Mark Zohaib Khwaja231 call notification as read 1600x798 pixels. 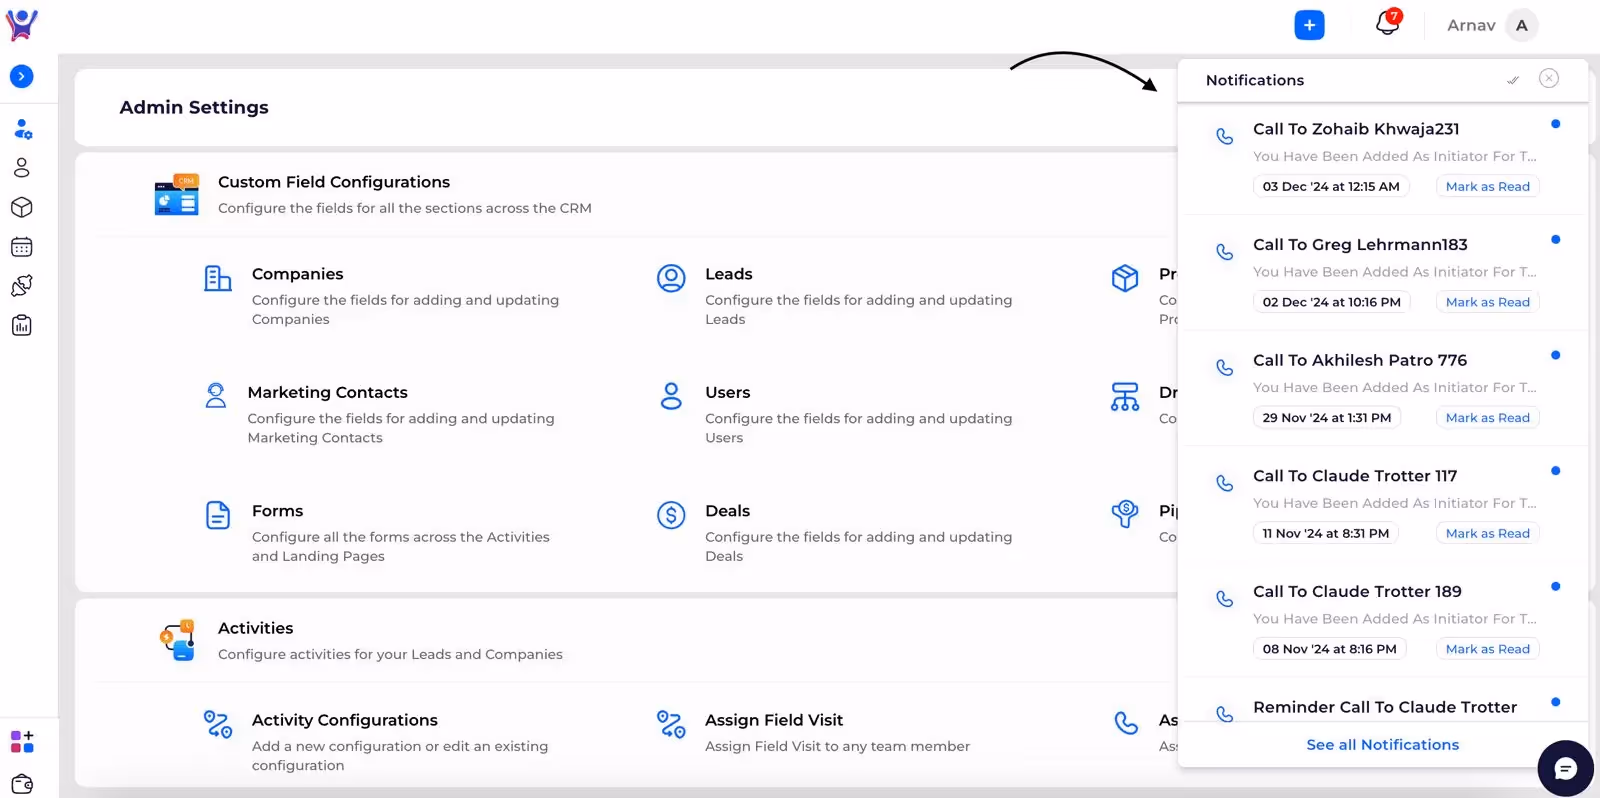(x=1488, y=186)
